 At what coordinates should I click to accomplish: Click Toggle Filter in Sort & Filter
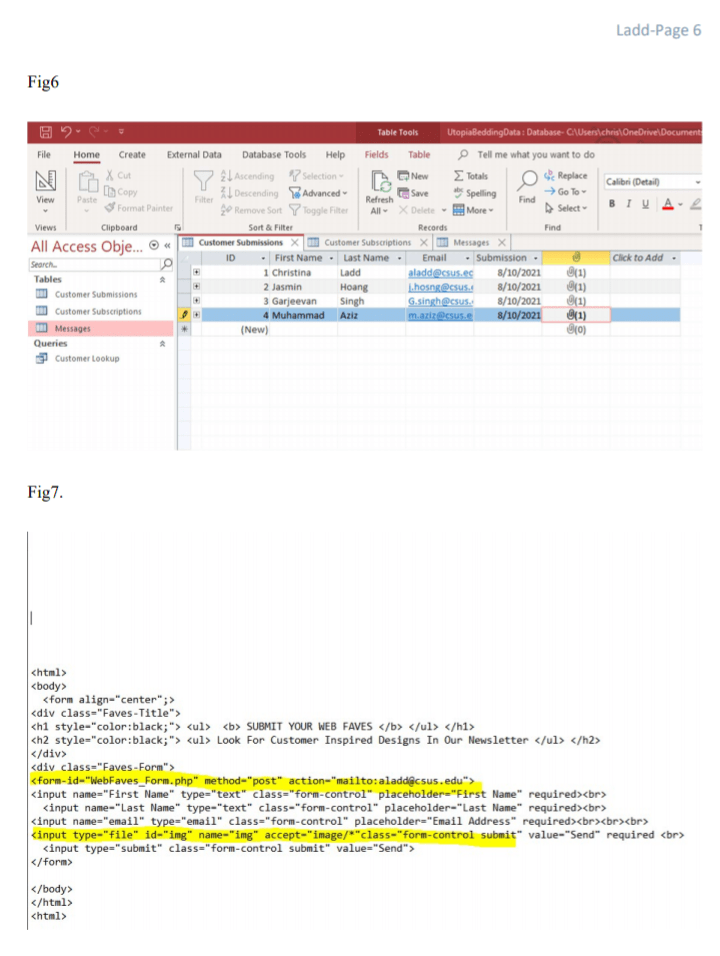click(320, 210)
